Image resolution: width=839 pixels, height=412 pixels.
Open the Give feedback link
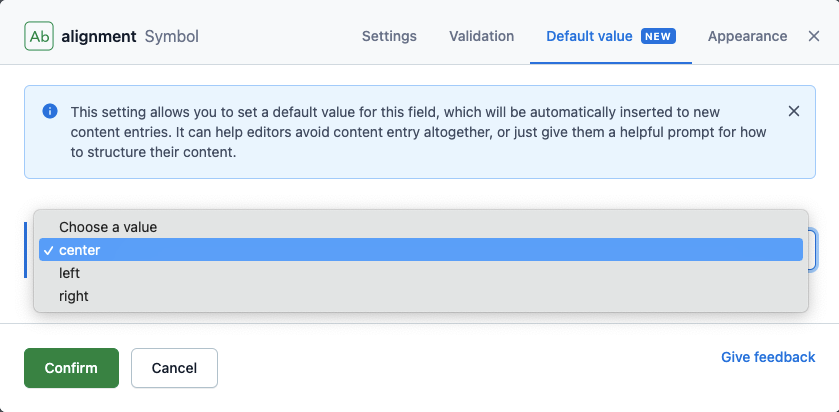pos(768,357)
